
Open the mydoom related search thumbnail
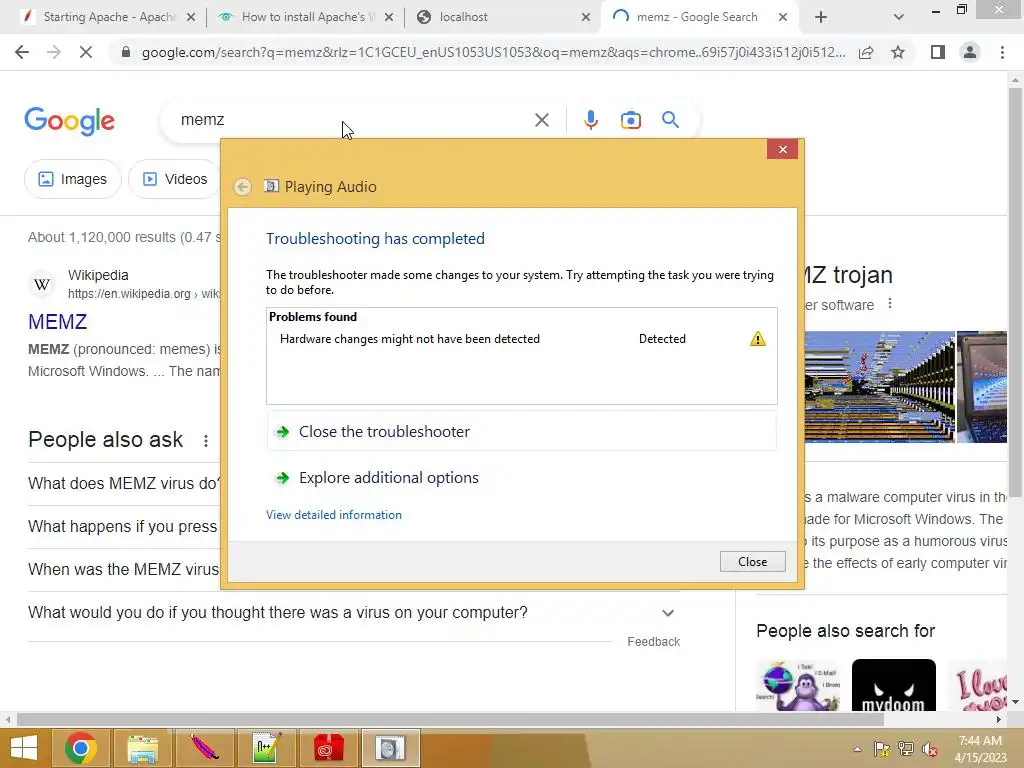pyautogui.click(x=893, y=685)
